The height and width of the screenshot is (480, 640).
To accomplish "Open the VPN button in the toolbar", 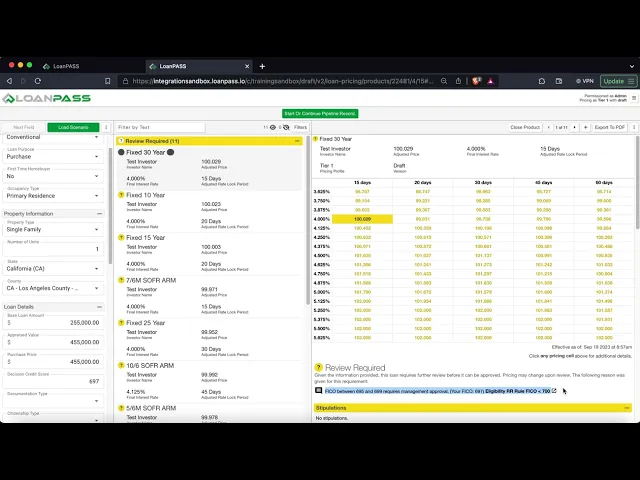I will point(584,81).
